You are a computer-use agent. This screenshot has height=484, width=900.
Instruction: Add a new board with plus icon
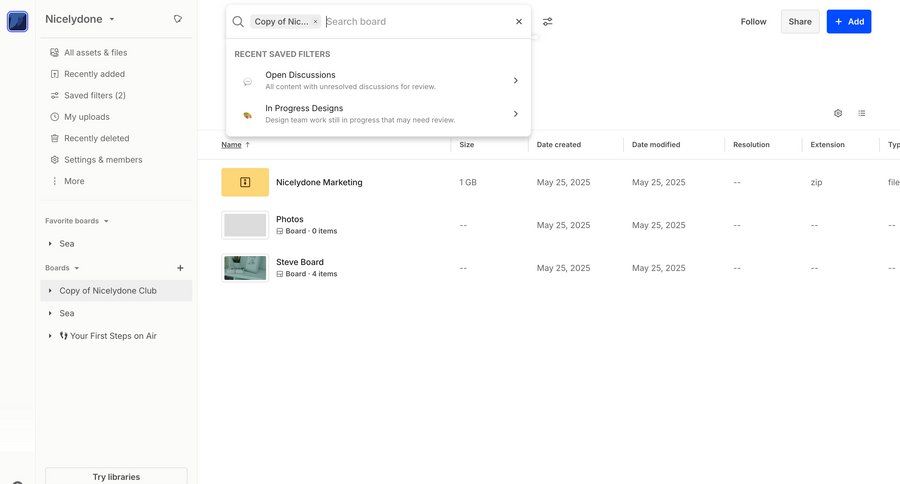(180, 268)
